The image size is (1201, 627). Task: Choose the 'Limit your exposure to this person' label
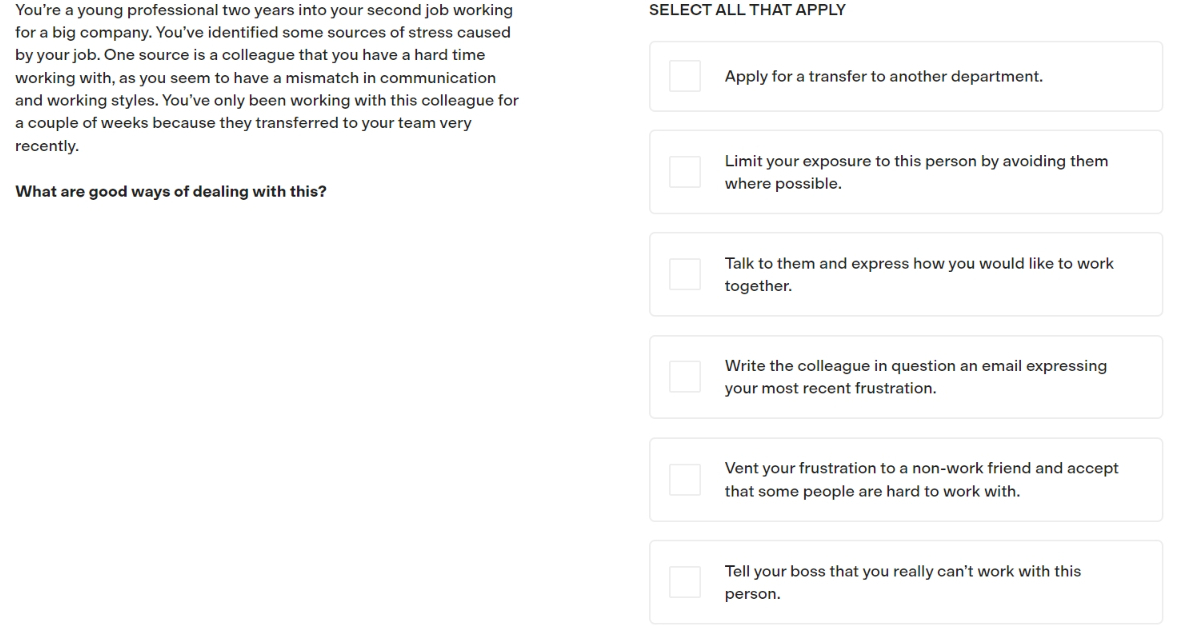916,172
